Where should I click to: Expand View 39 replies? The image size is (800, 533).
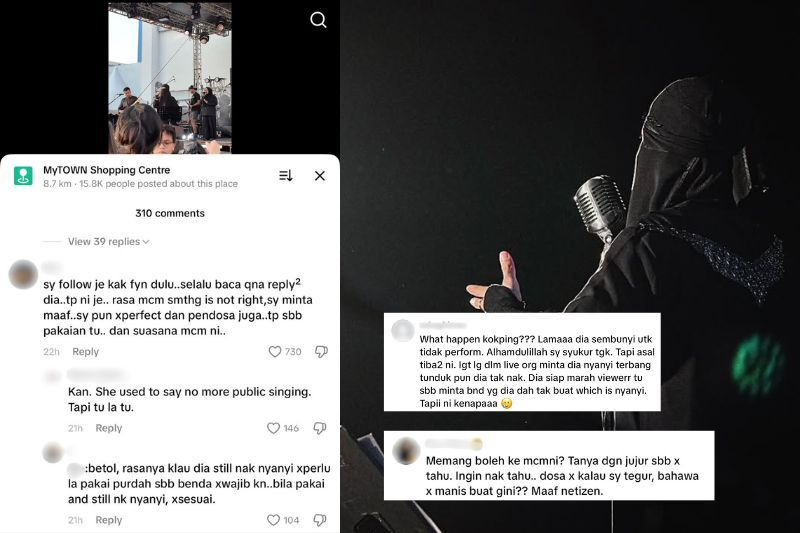point(108,241)
